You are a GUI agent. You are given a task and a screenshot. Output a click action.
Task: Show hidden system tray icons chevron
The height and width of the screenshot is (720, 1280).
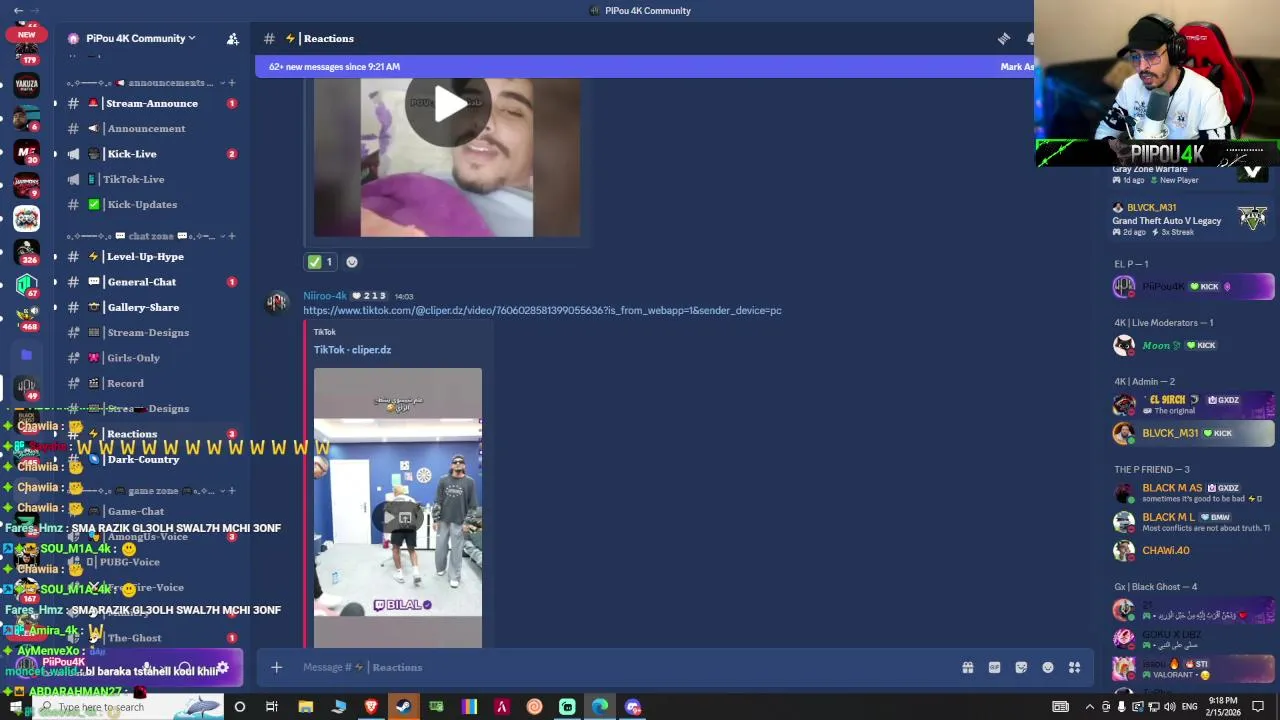pos(1090,707)
